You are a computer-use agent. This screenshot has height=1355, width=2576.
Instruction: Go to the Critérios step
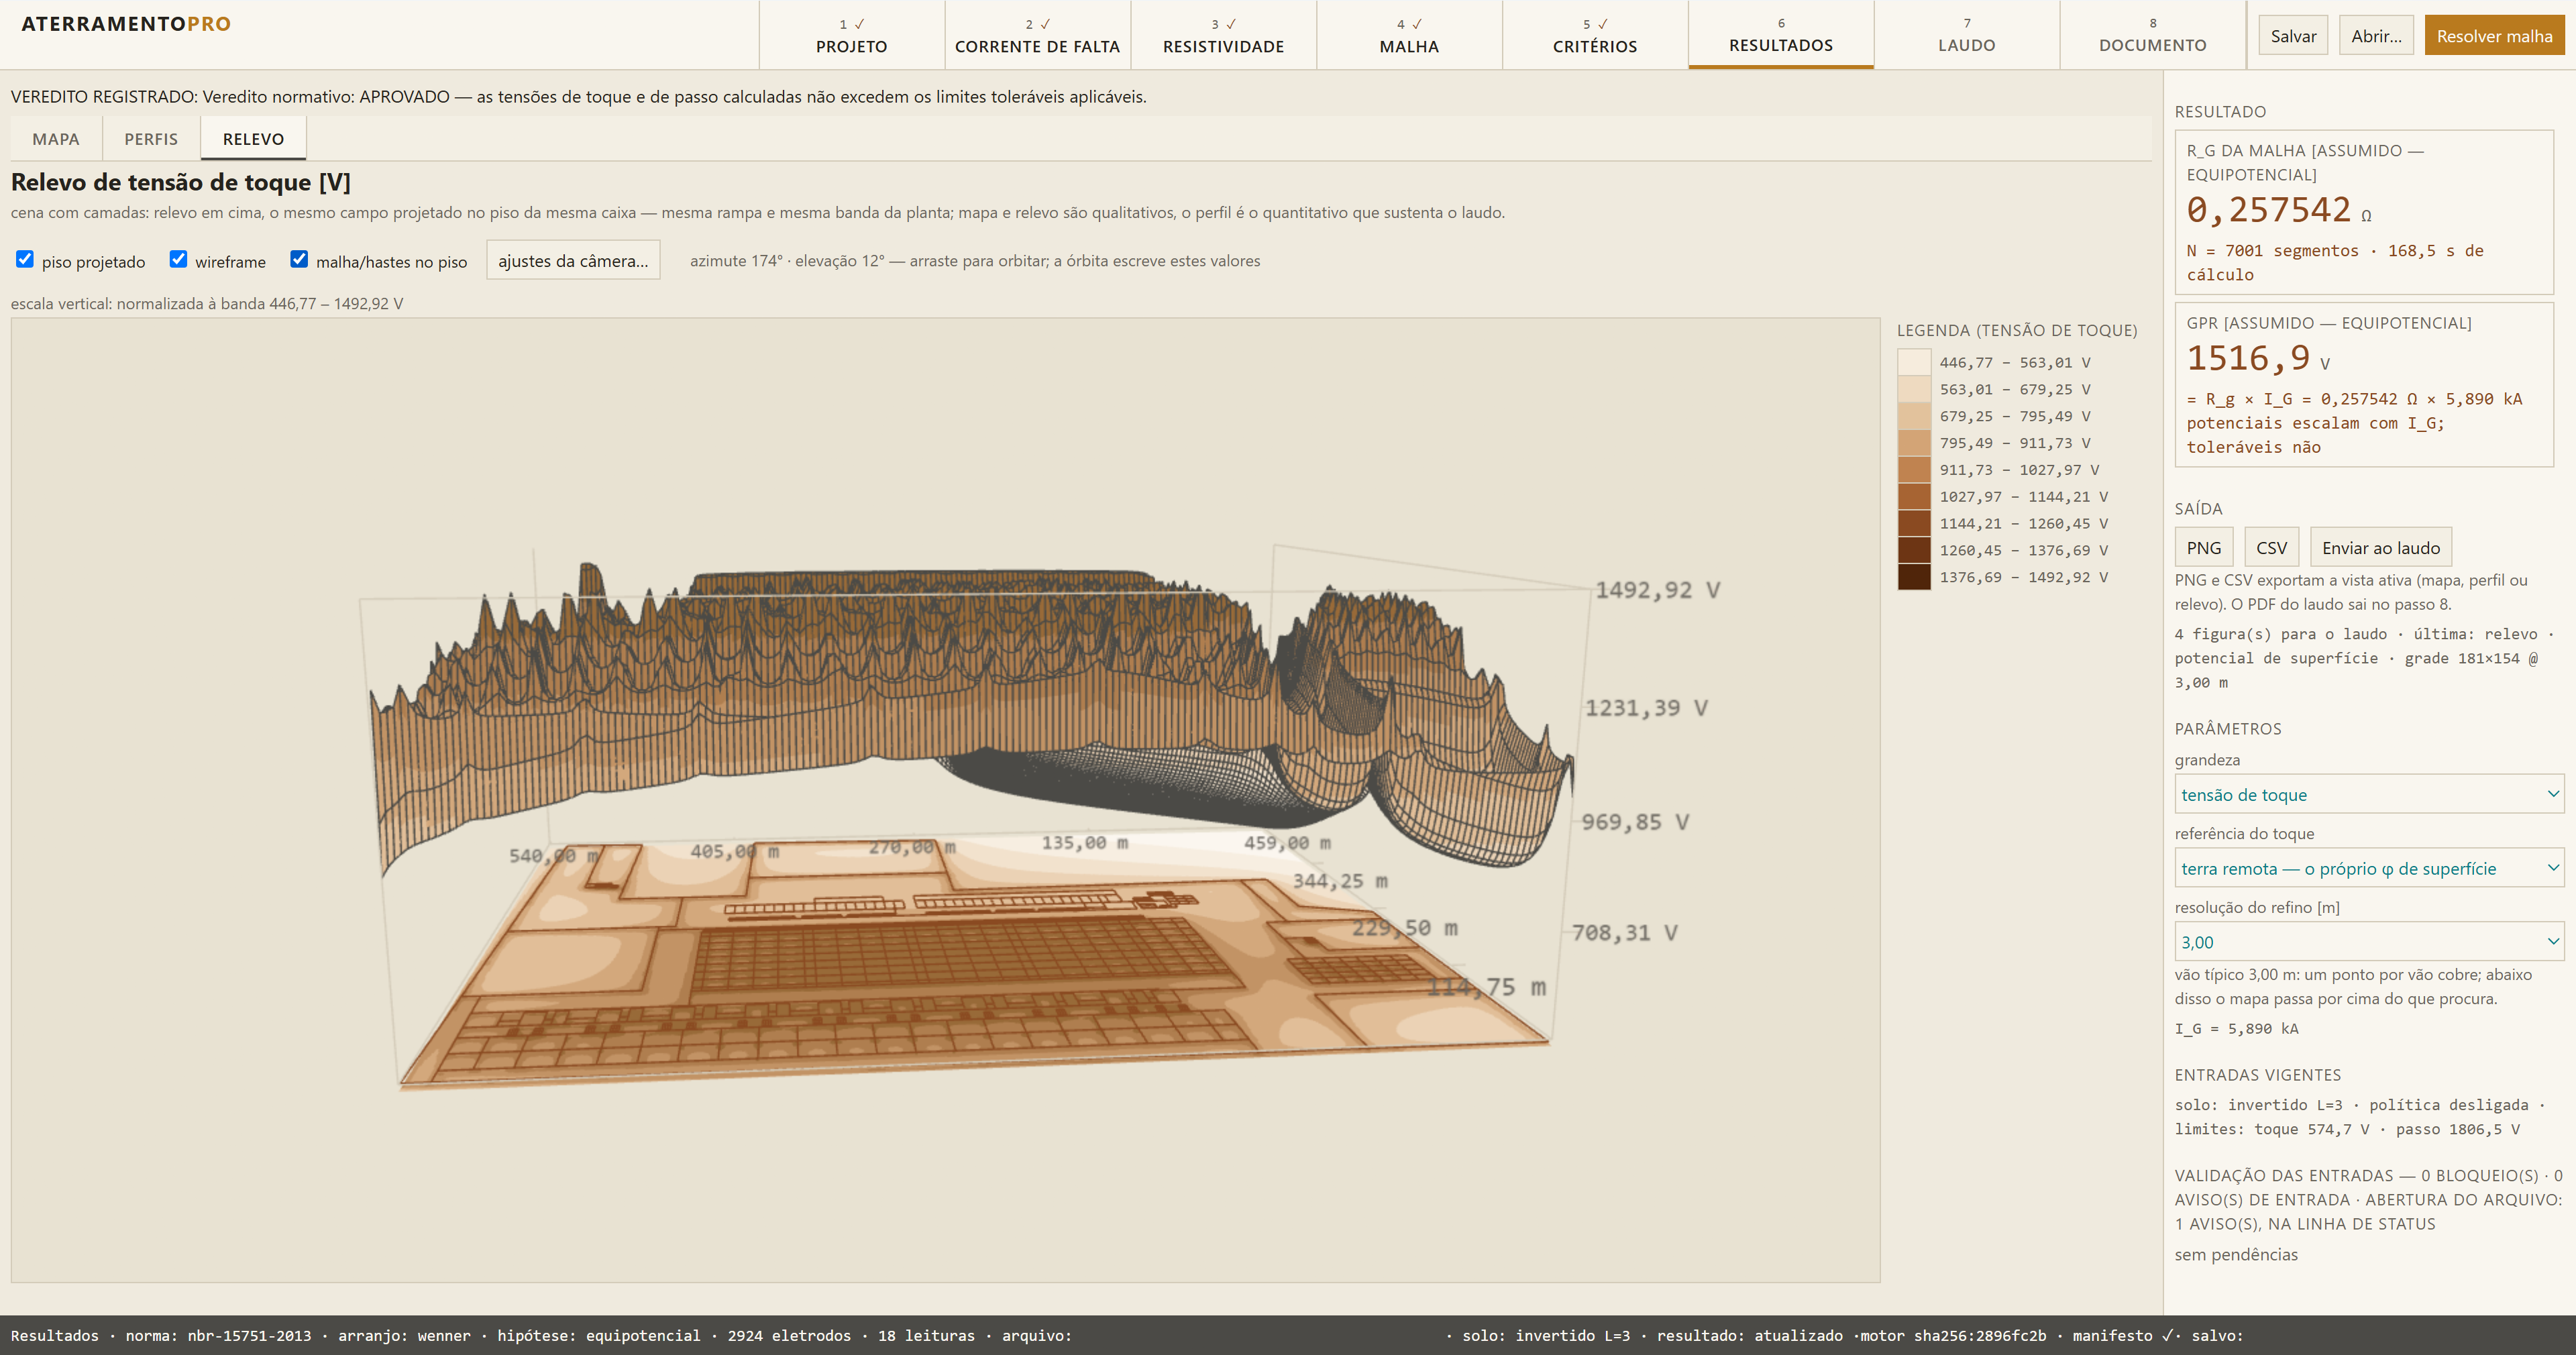click(x=1595, y=35)
